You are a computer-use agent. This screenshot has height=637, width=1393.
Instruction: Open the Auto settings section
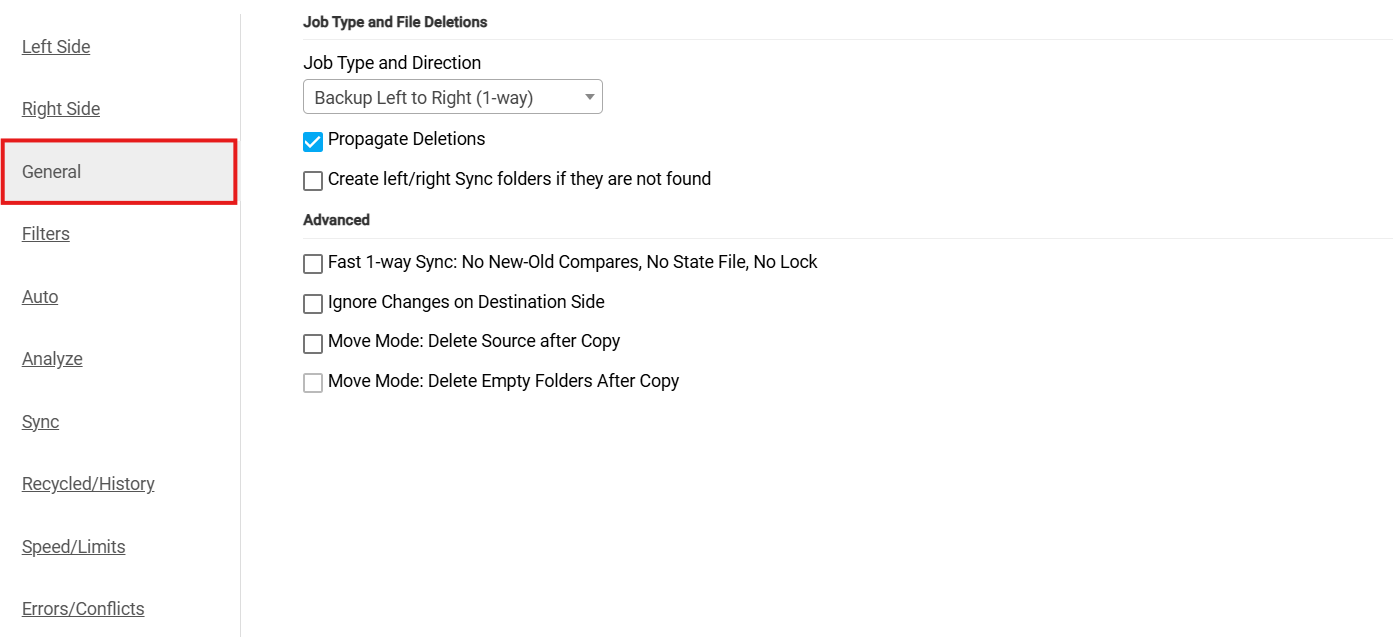coord(40,297)
